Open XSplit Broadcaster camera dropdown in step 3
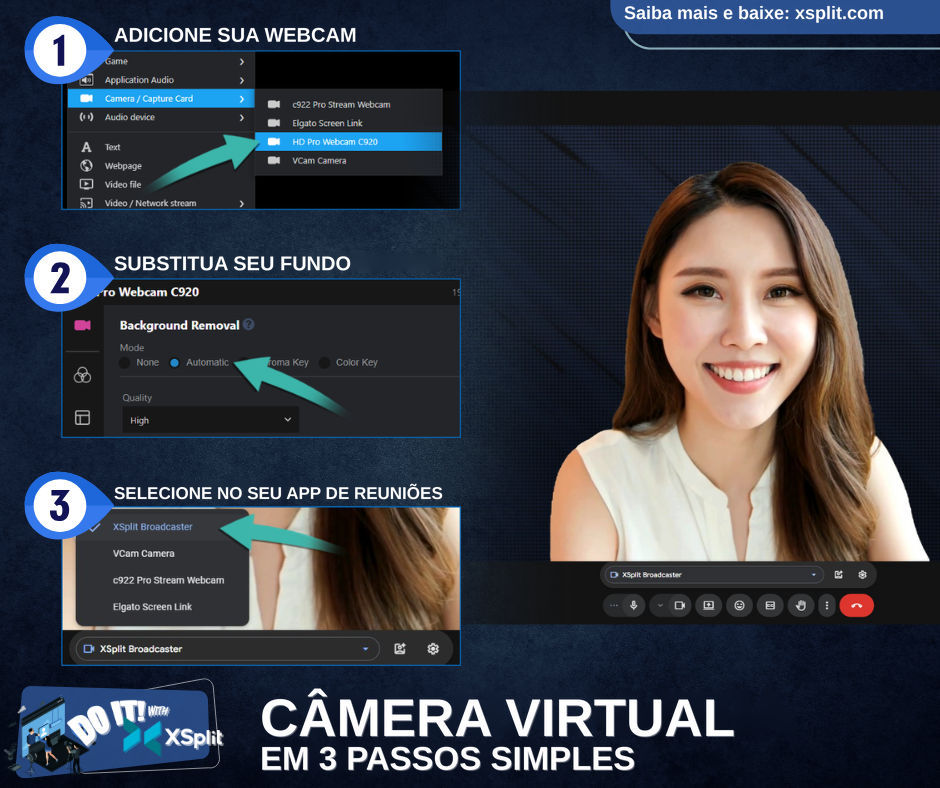Viewport: 940px width, 788px height. 228,649
